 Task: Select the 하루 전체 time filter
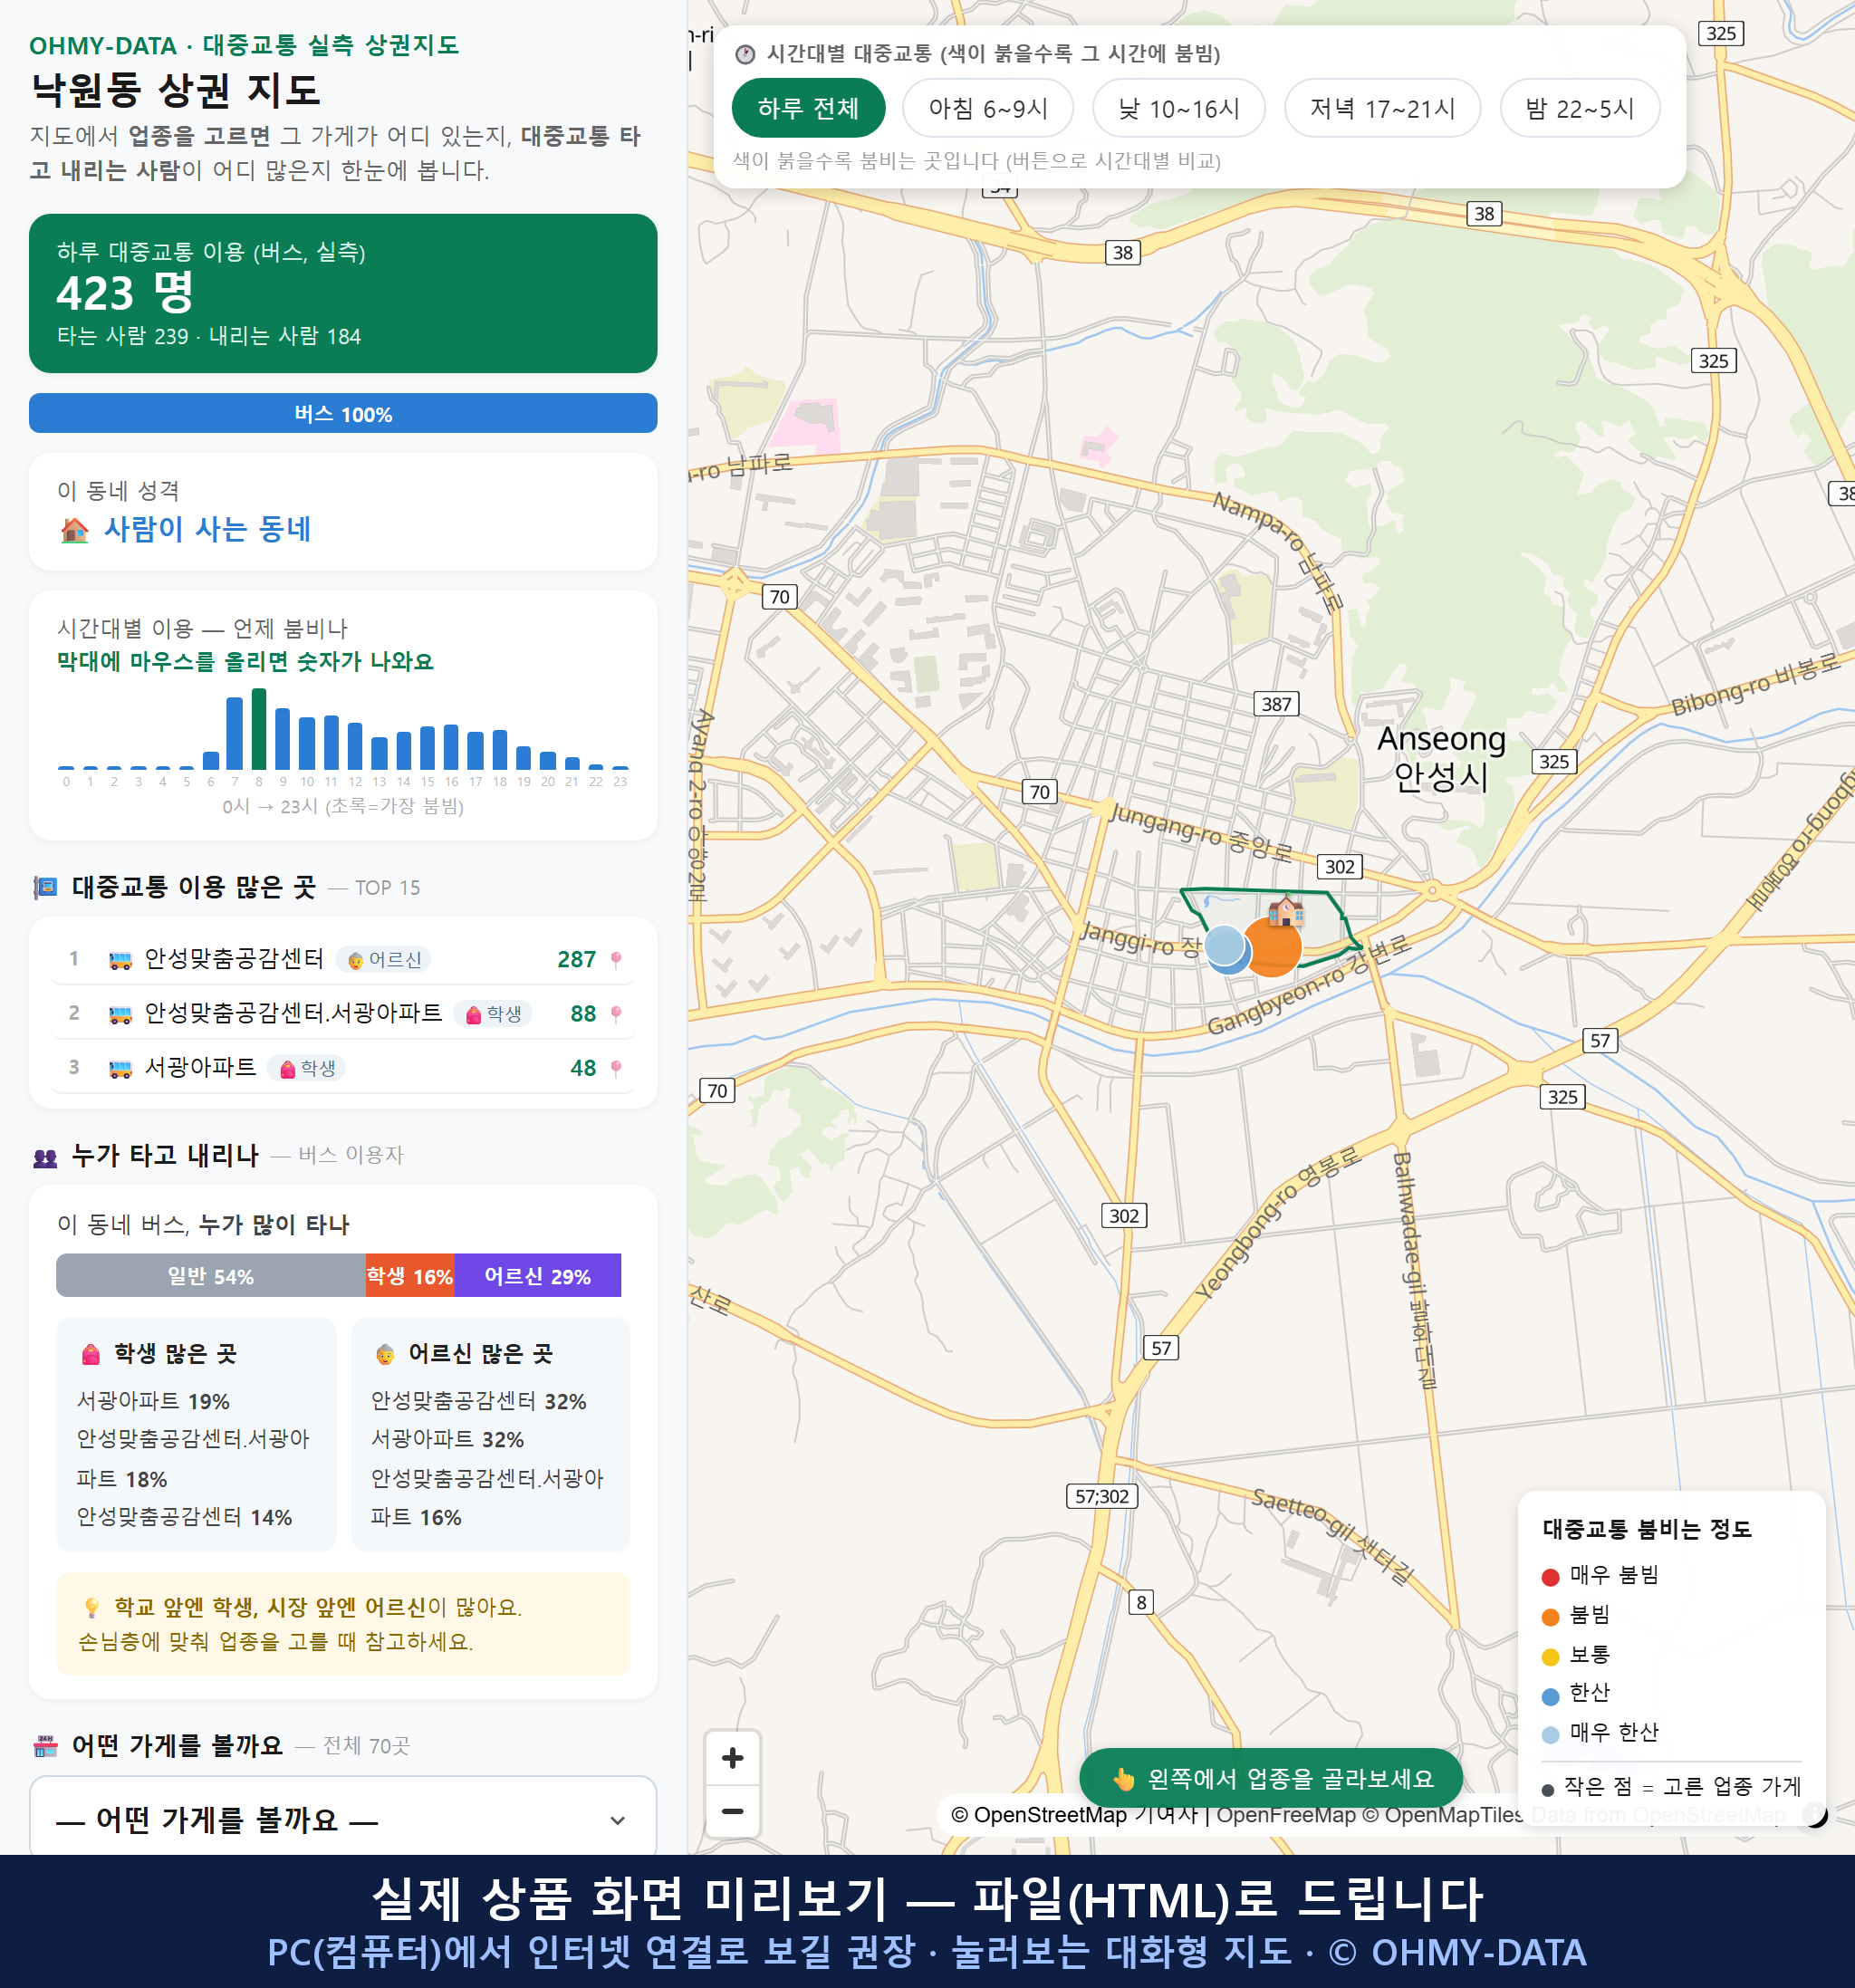pos(808,108)
